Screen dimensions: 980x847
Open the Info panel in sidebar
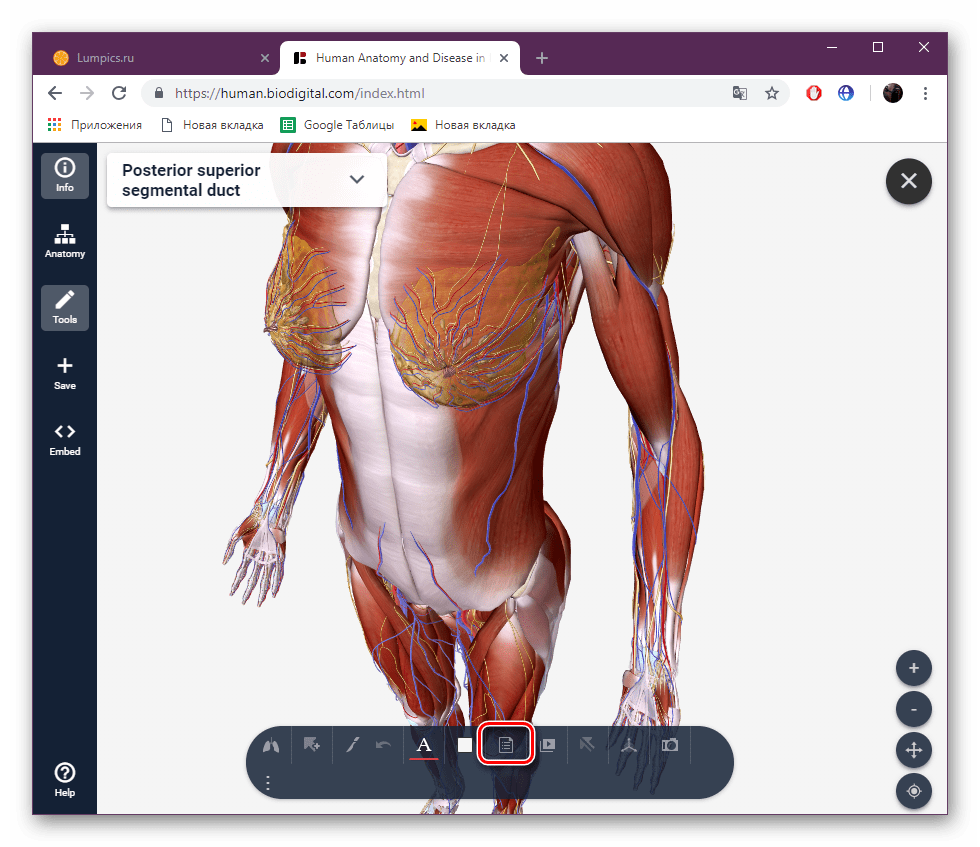pyautogui.click(x=65, y=175)
